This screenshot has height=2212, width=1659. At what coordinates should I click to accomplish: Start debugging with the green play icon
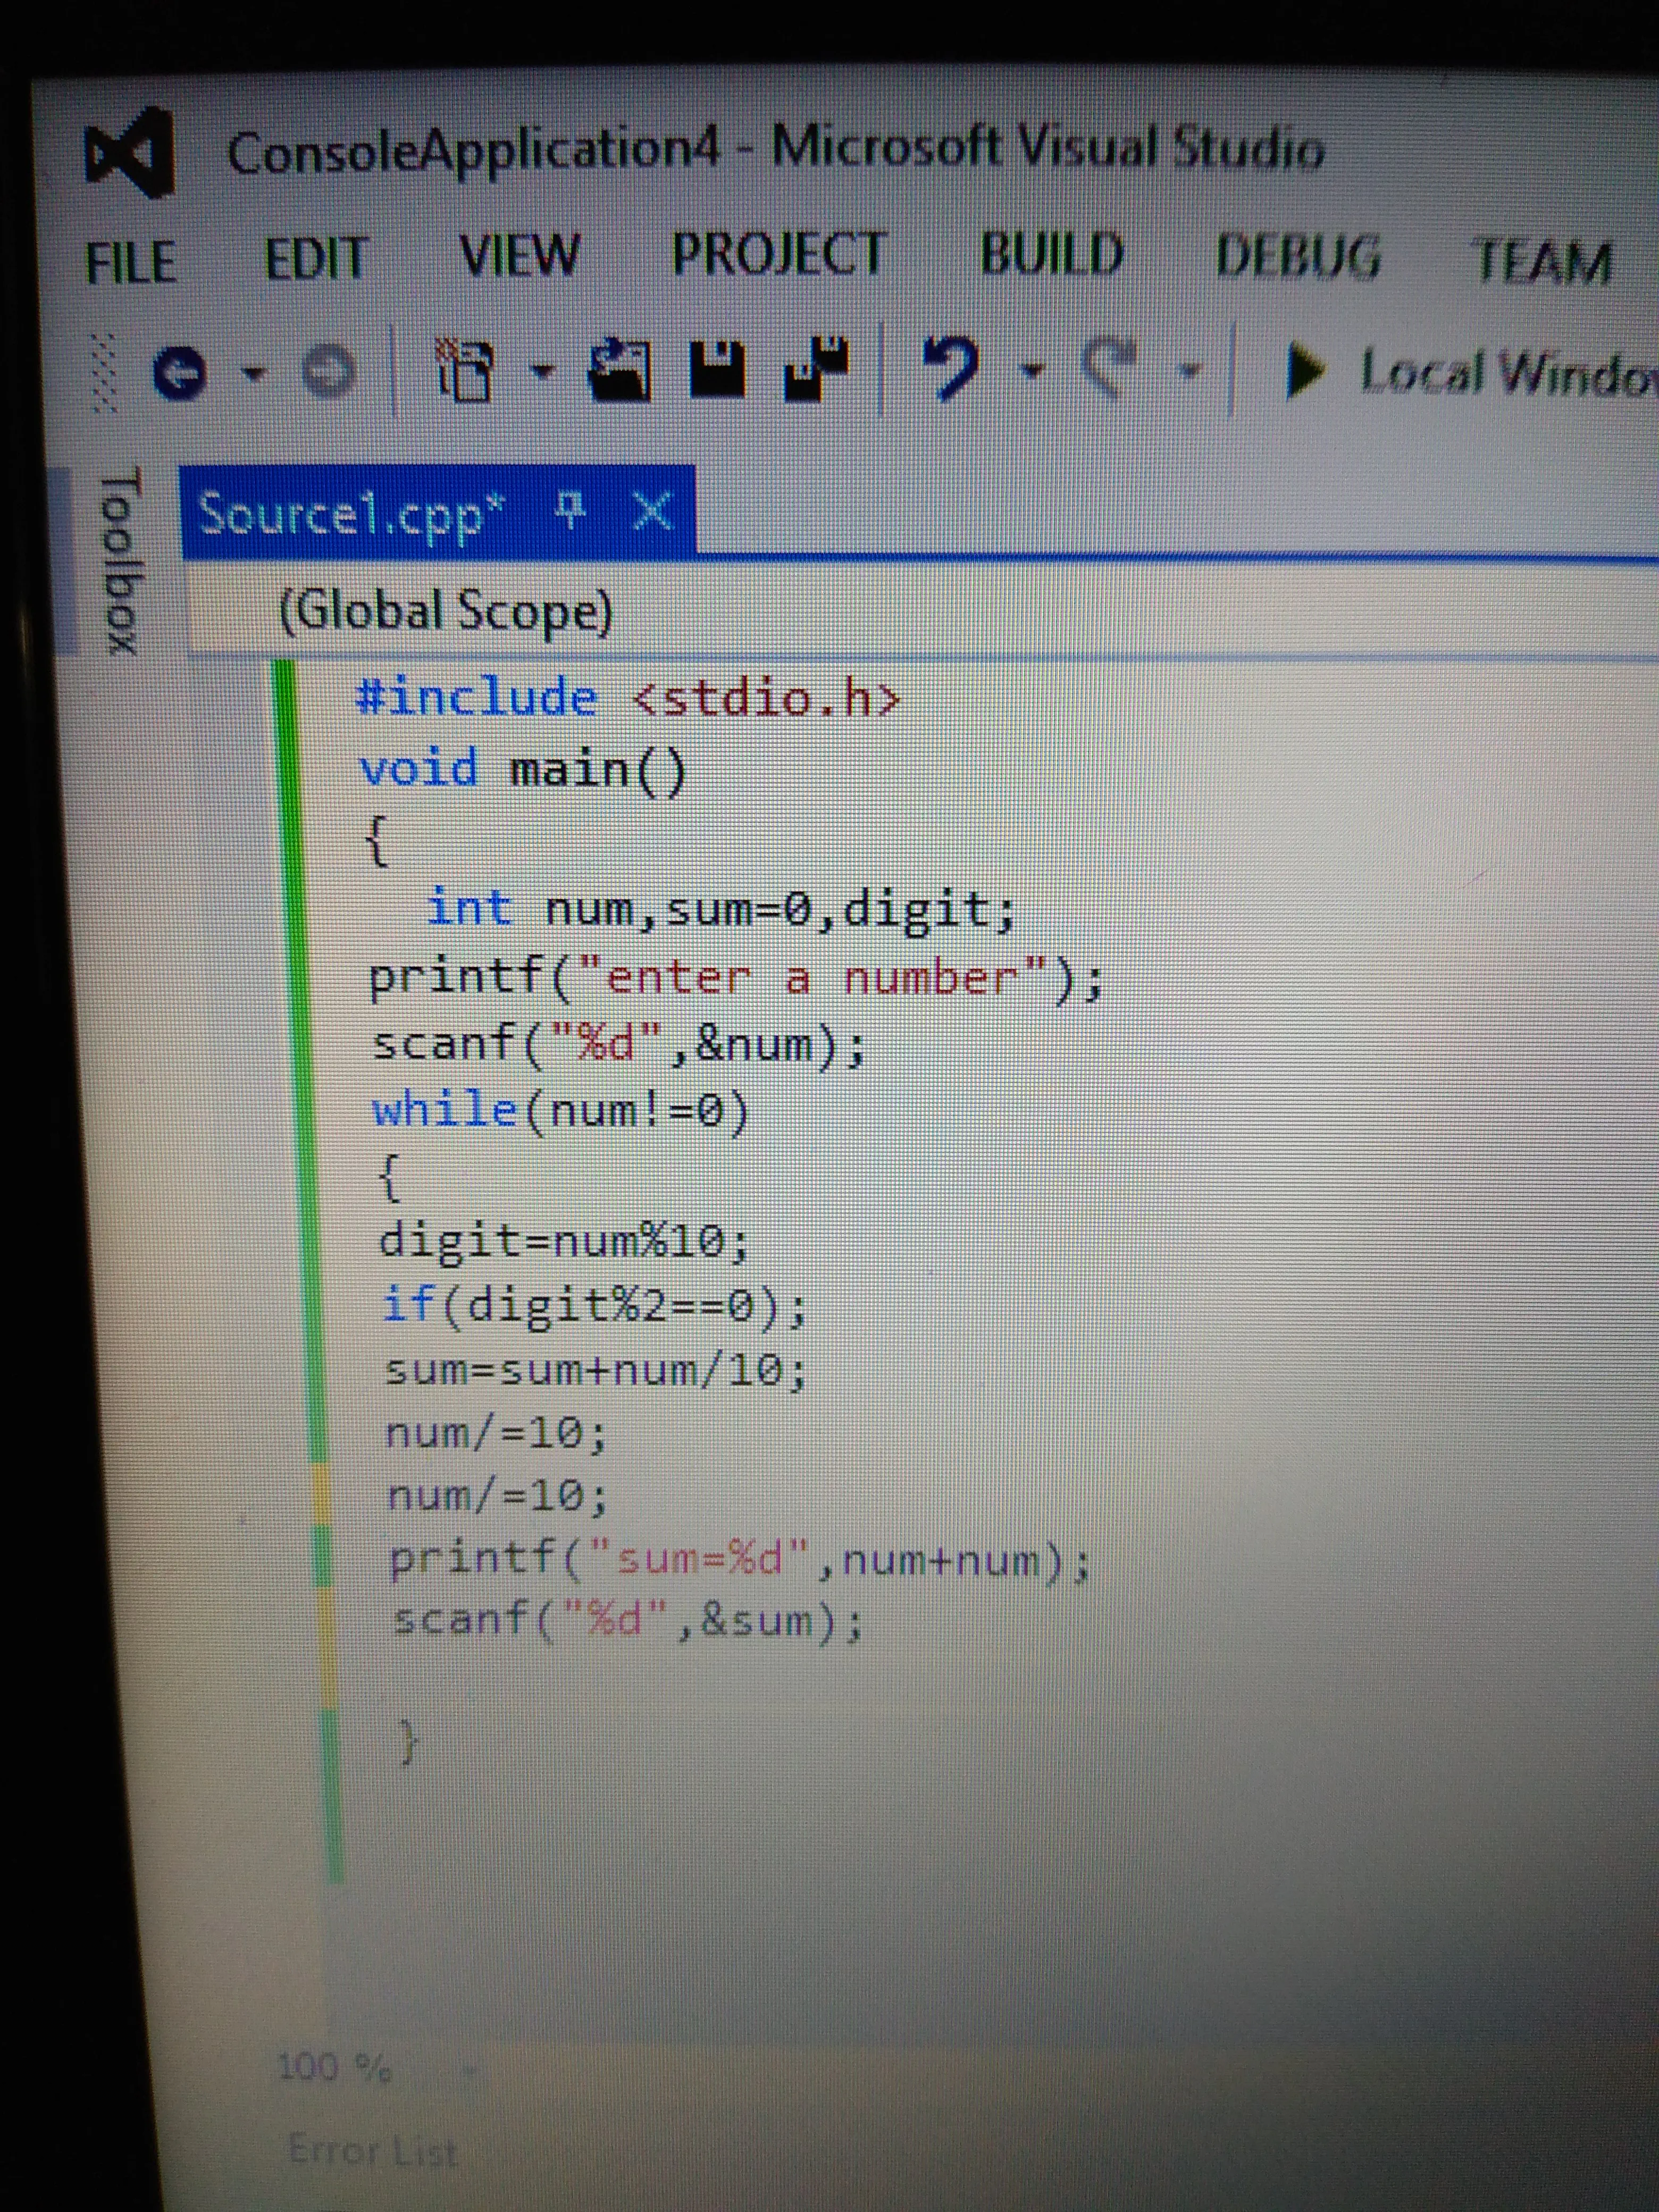[x=1303, y=371]
